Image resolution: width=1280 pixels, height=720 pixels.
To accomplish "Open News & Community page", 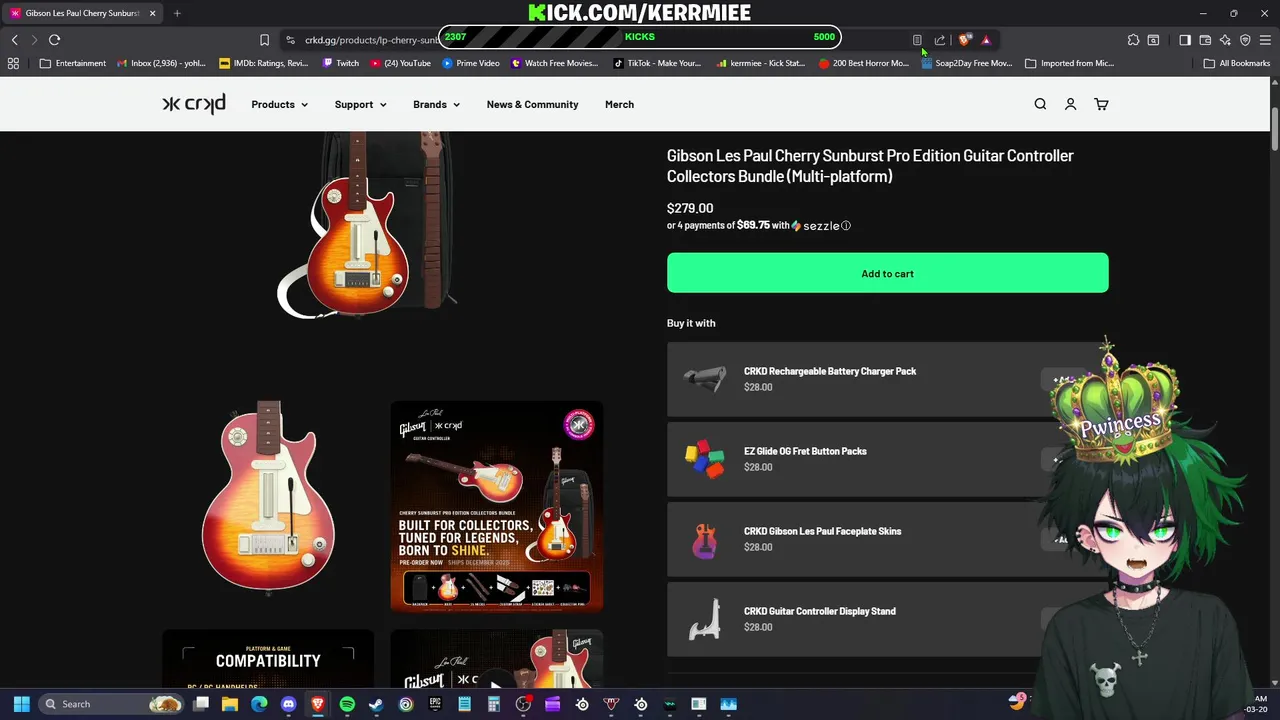I will pyautogui.click(x=532, y=104).
